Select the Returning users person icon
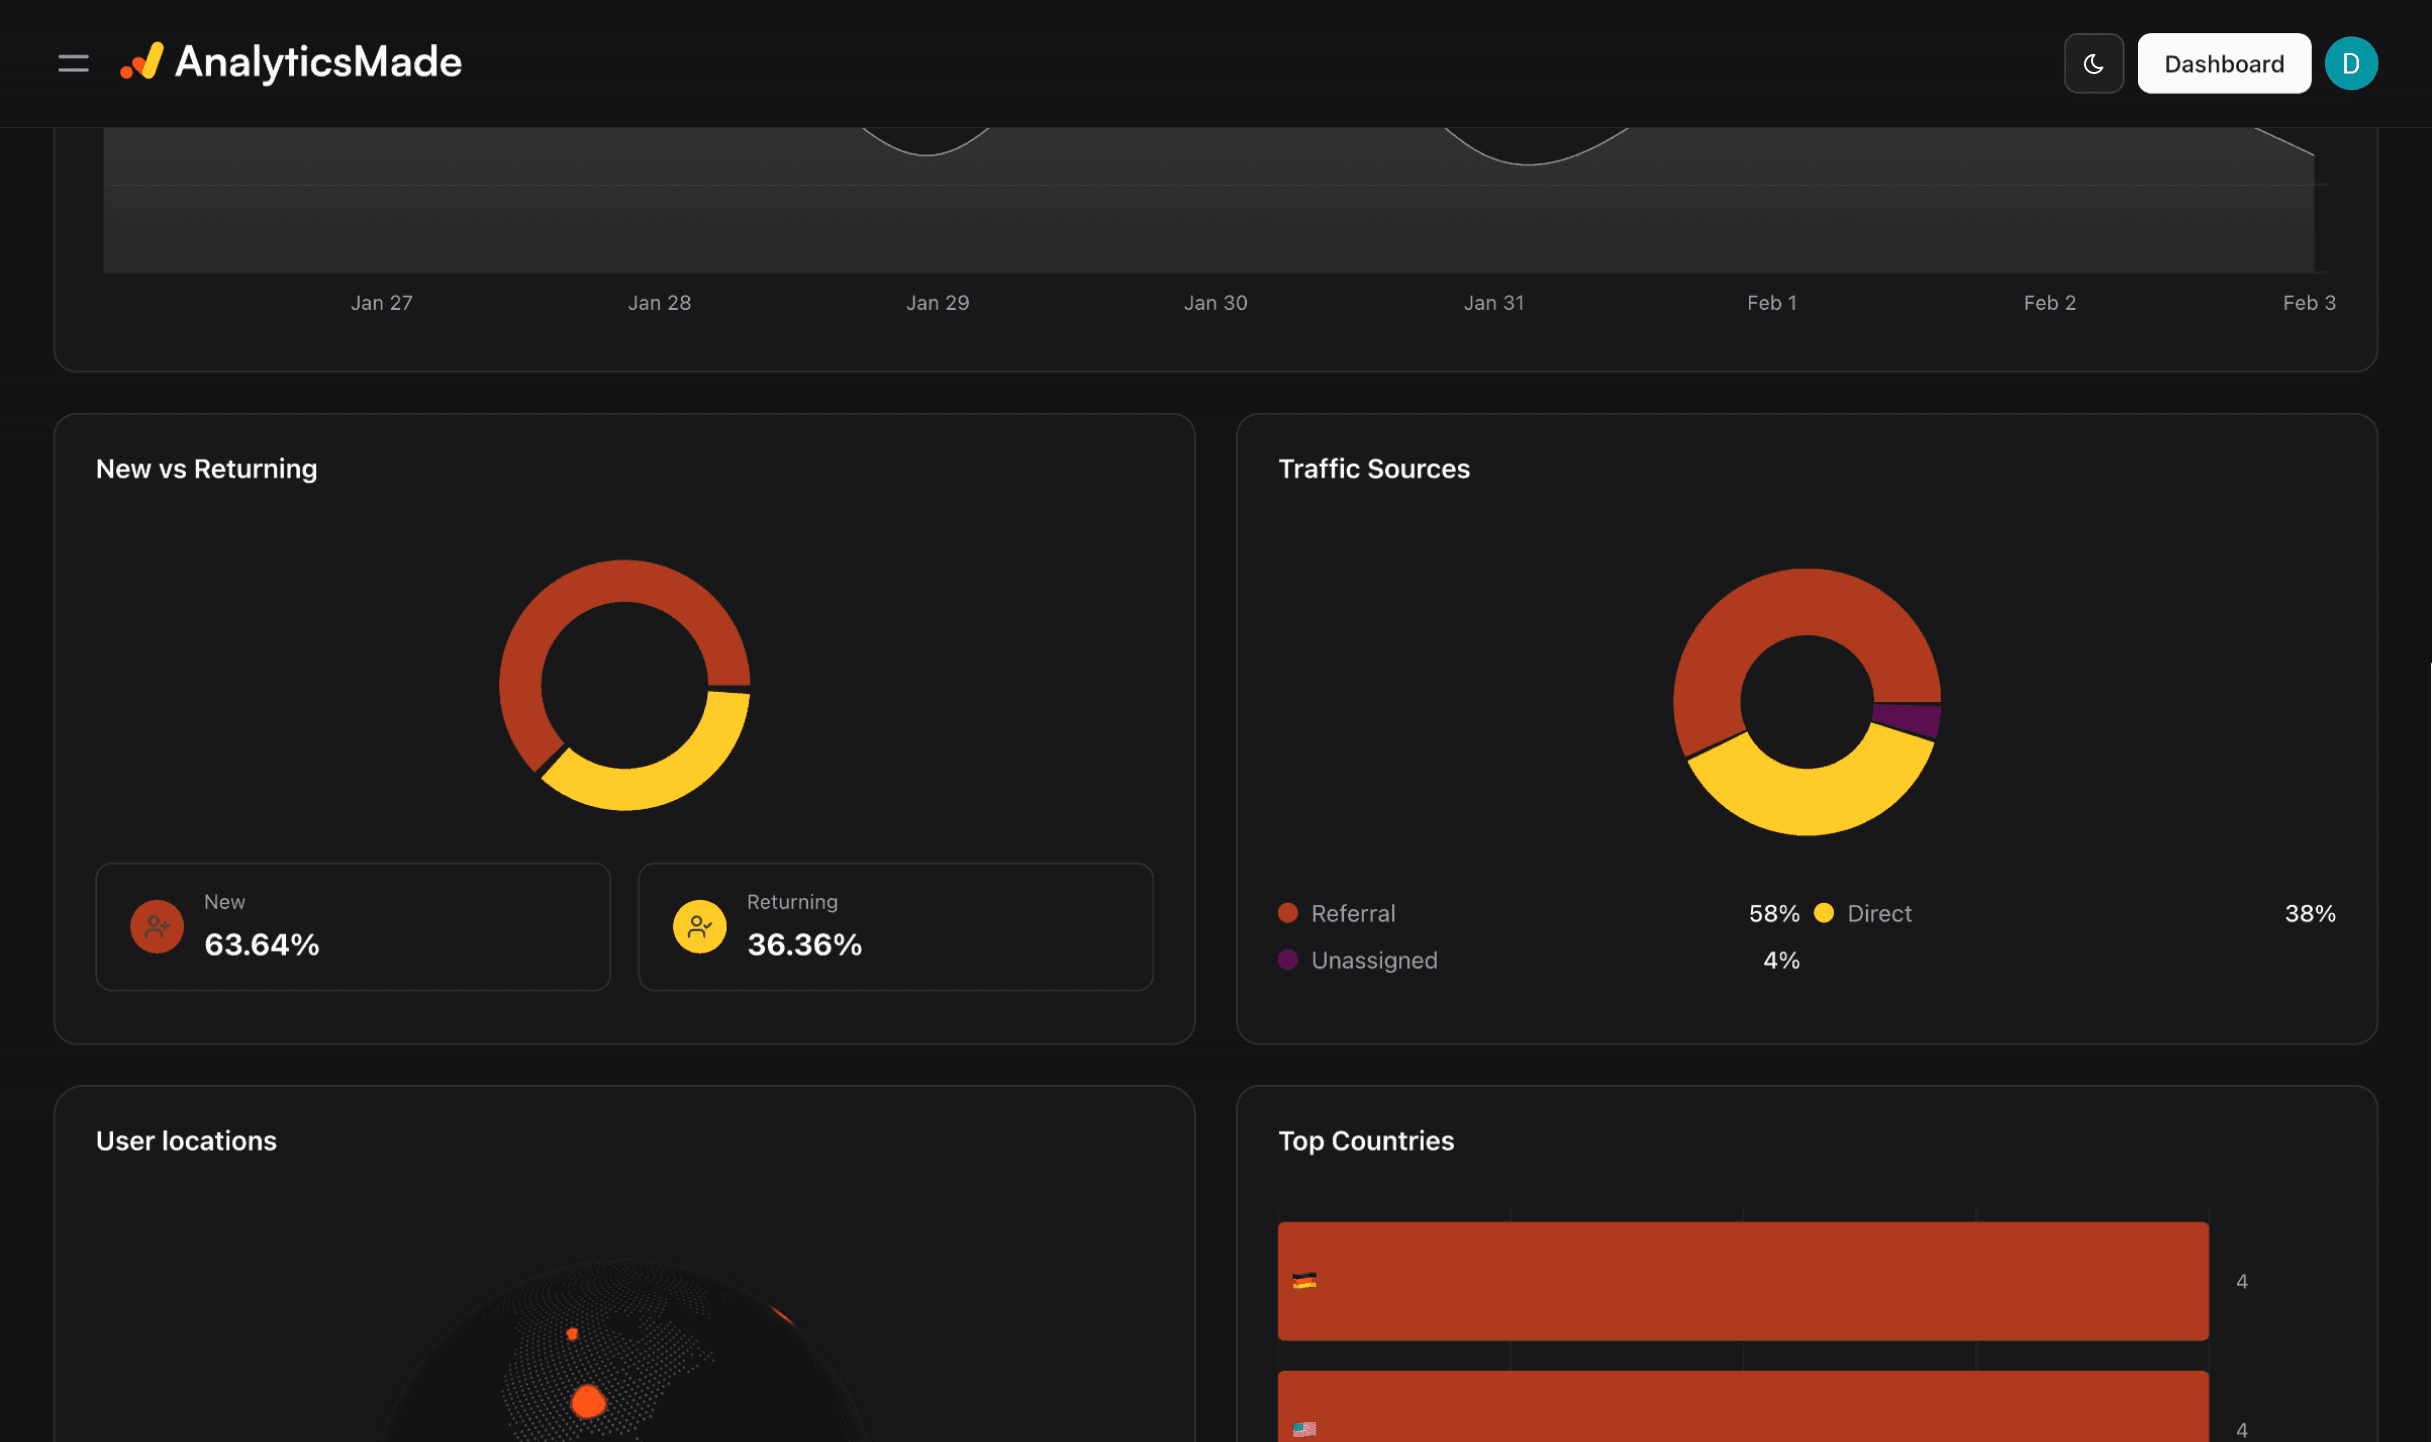The height and width of the screenshot is (1442, 2432). [x=701, y=926]
